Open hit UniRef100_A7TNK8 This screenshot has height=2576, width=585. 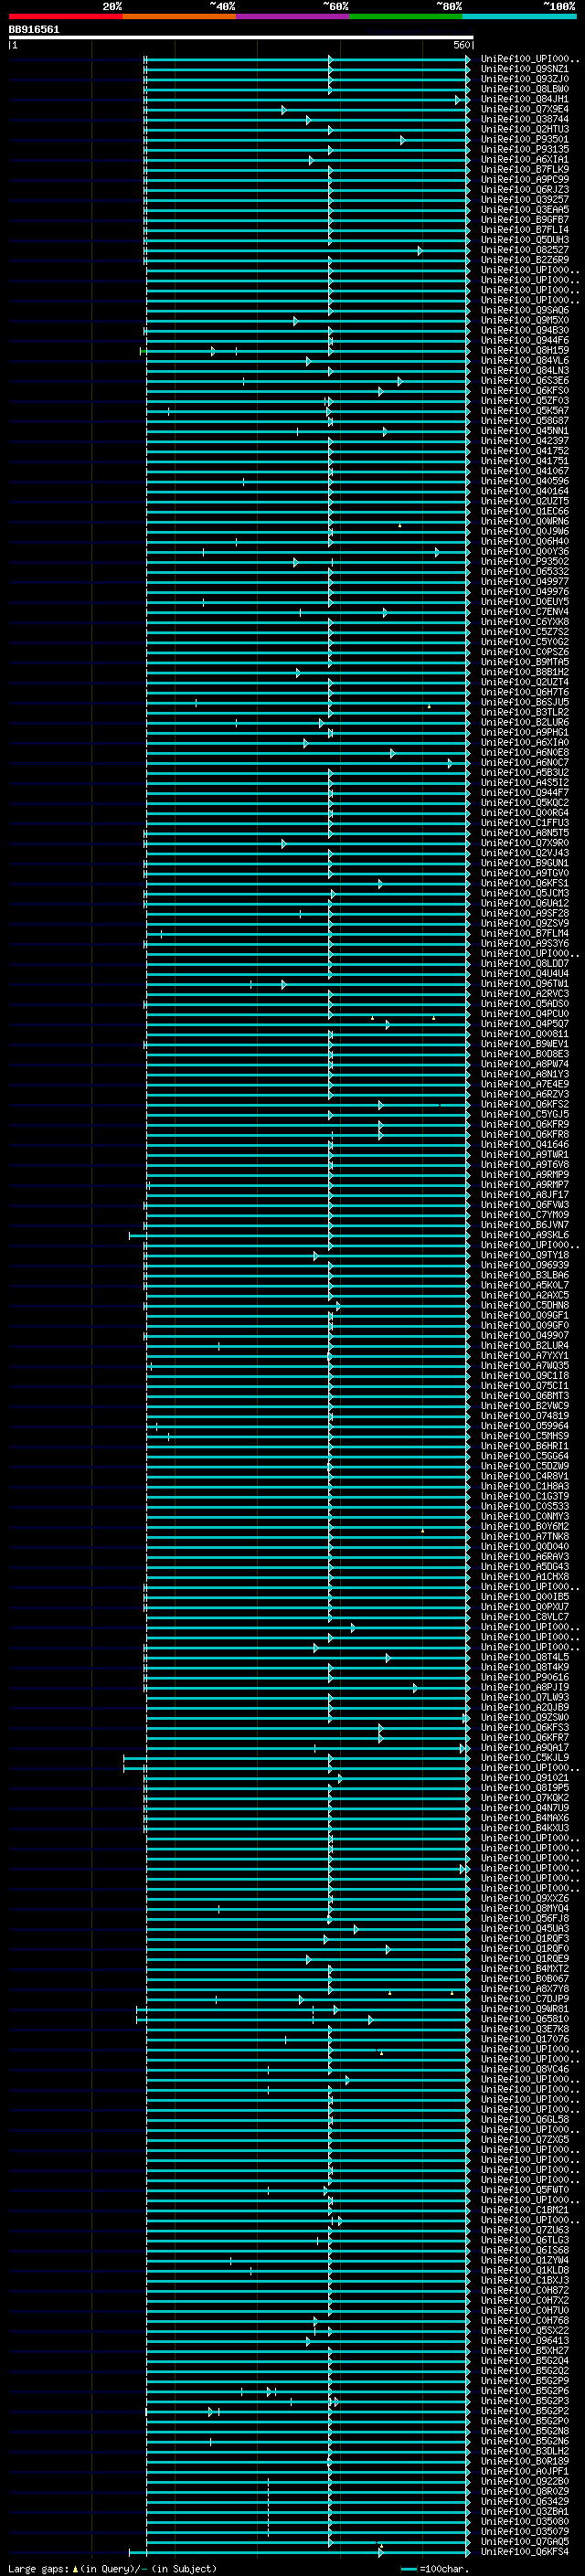click(524, 1536)
